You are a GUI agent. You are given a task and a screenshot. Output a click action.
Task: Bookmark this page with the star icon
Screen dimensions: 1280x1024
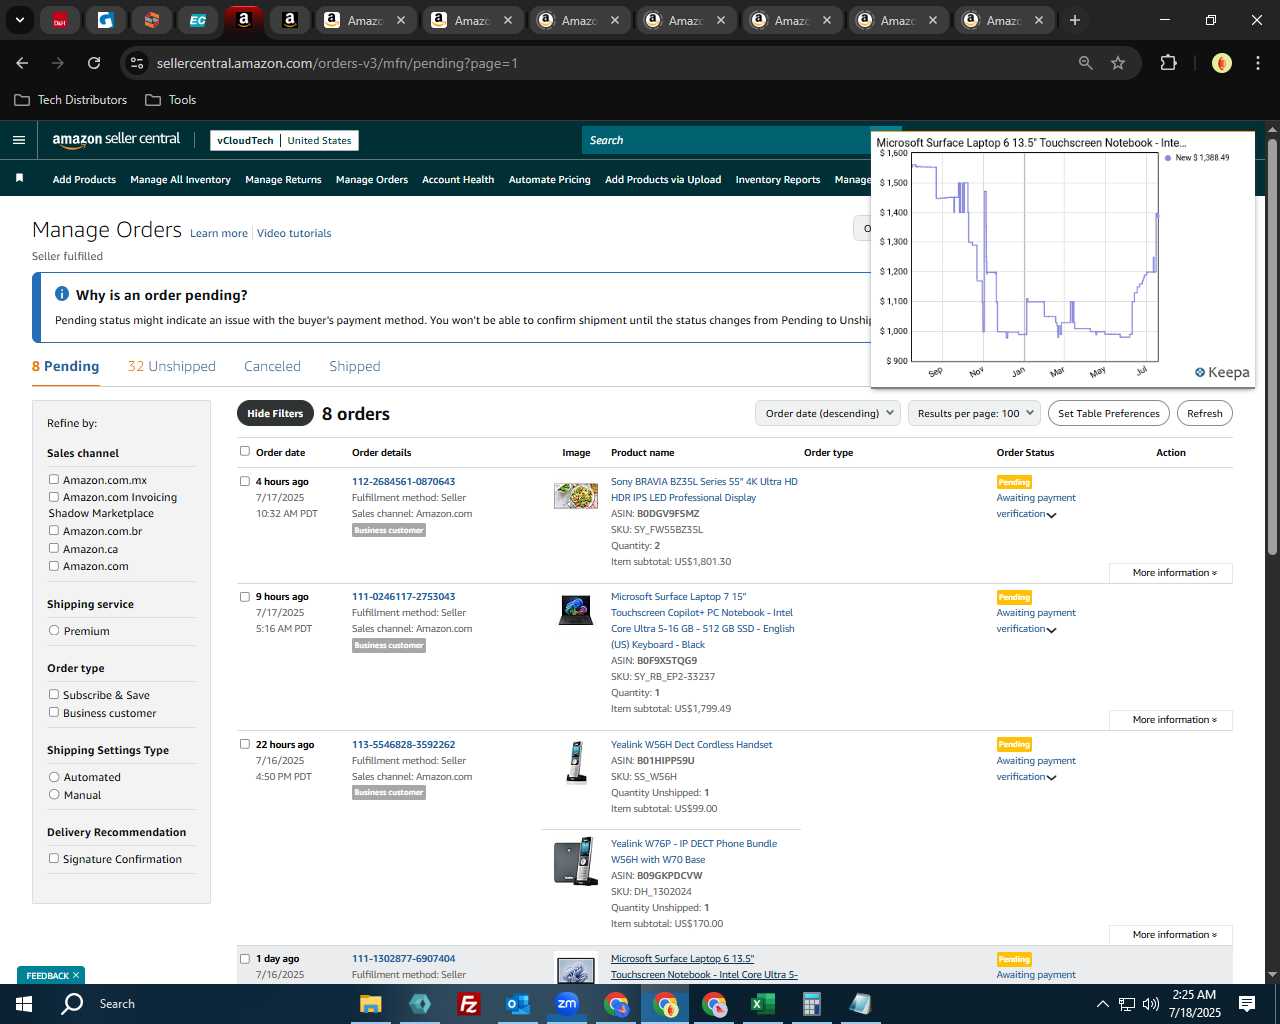[x=1118, y=63]
